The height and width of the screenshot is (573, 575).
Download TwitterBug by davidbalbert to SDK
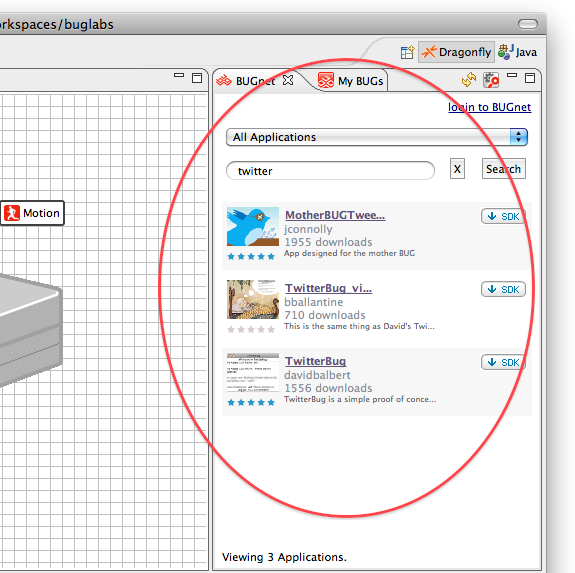503,362
